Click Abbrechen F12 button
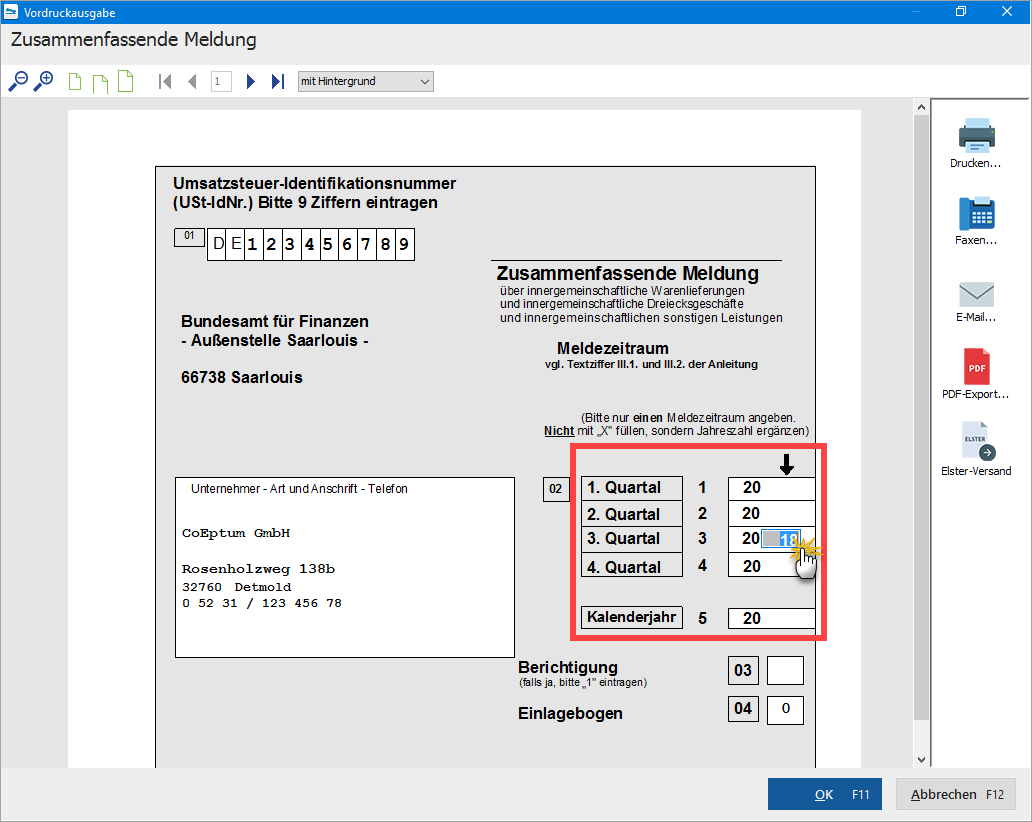Image resolution: width=1032 pixels, height=822 pixels. point(956,794)
